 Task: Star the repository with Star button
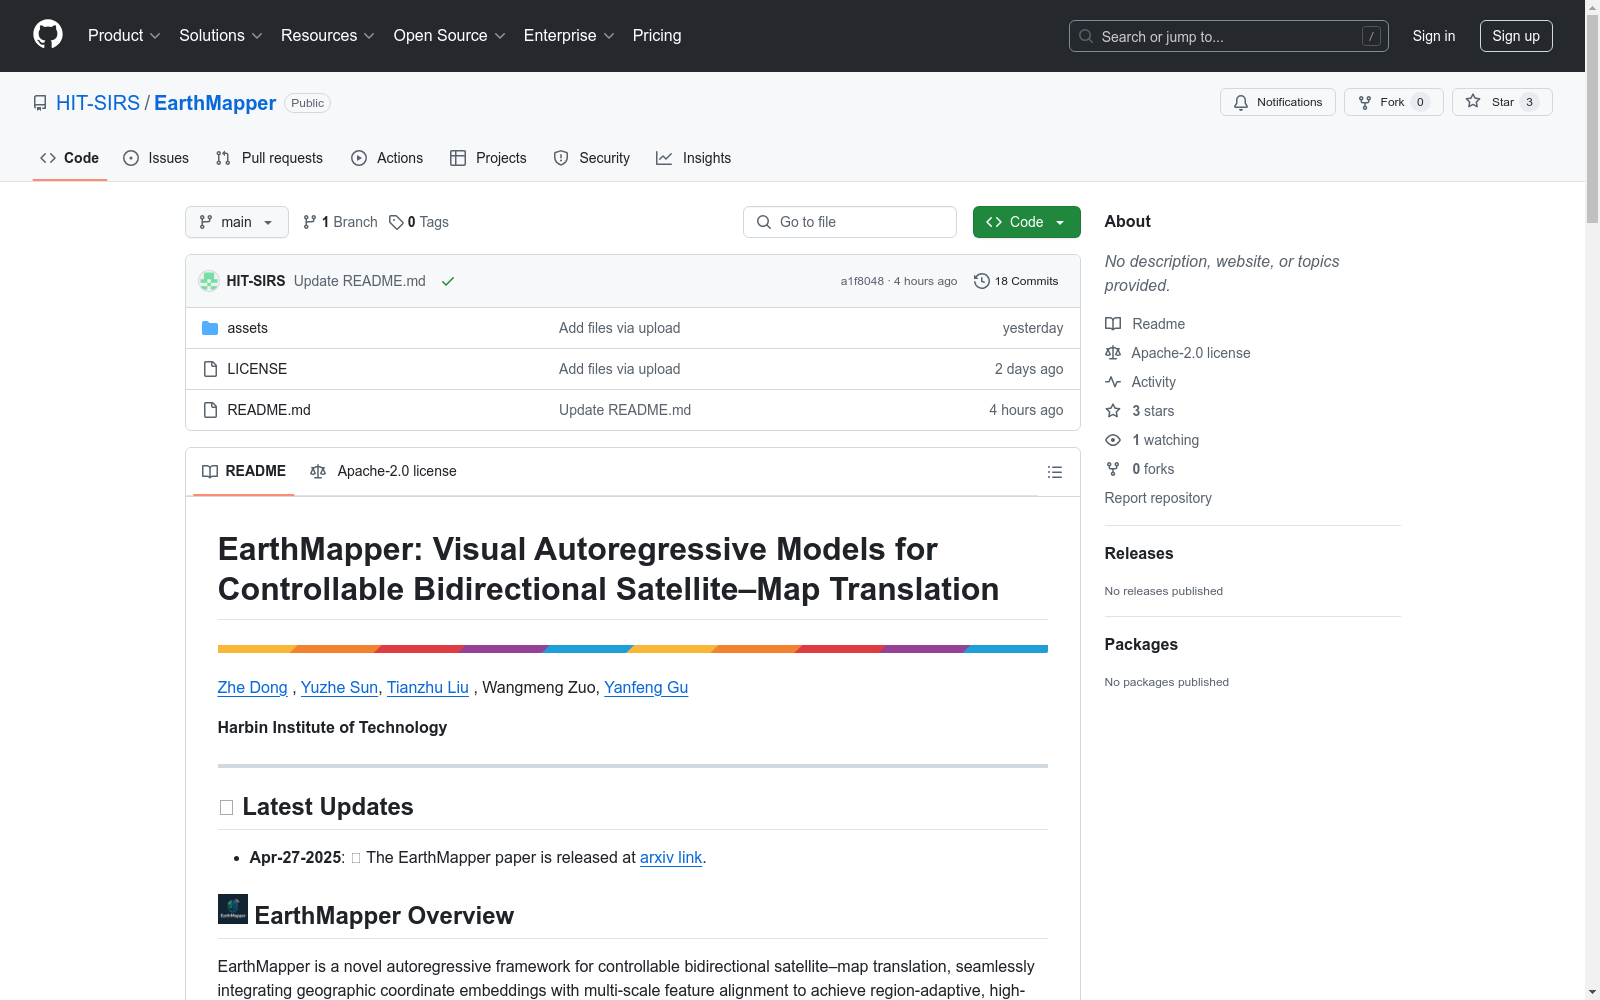pyautogui.click(x=1502, y=102)
